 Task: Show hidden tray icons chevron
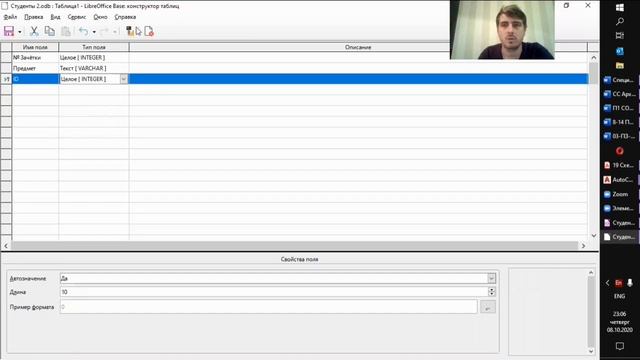[607, 282]
